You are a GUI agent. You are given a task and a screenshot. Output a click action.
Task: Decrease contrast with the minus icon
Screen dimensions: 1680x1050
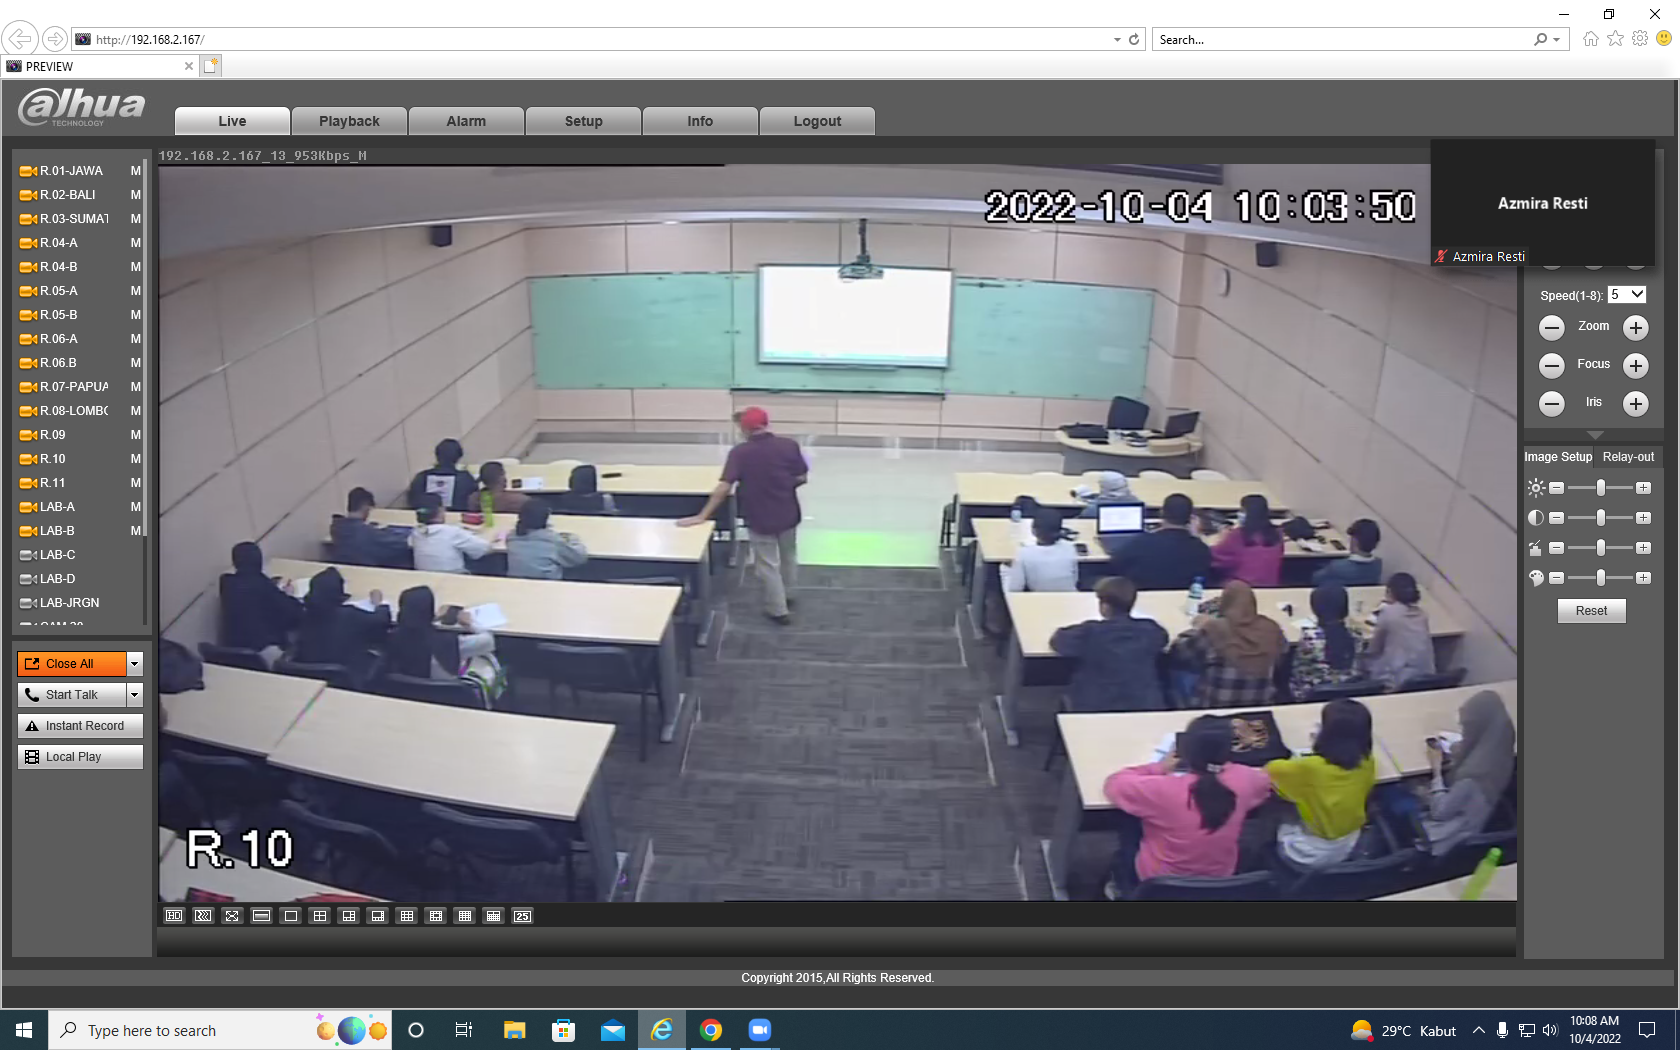1556,518
